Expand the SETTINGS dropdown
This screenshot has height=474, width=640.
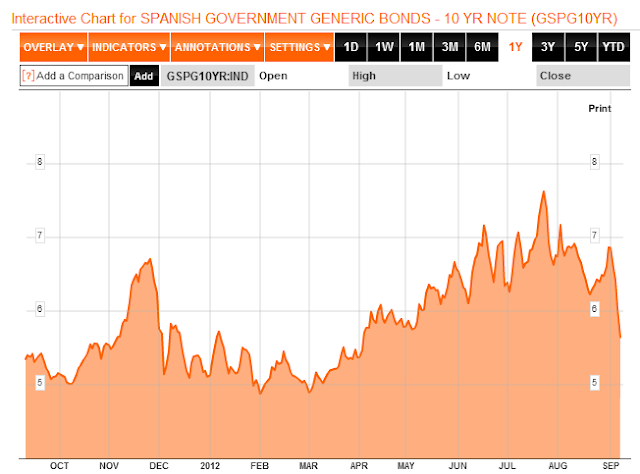tap(300, 47)
